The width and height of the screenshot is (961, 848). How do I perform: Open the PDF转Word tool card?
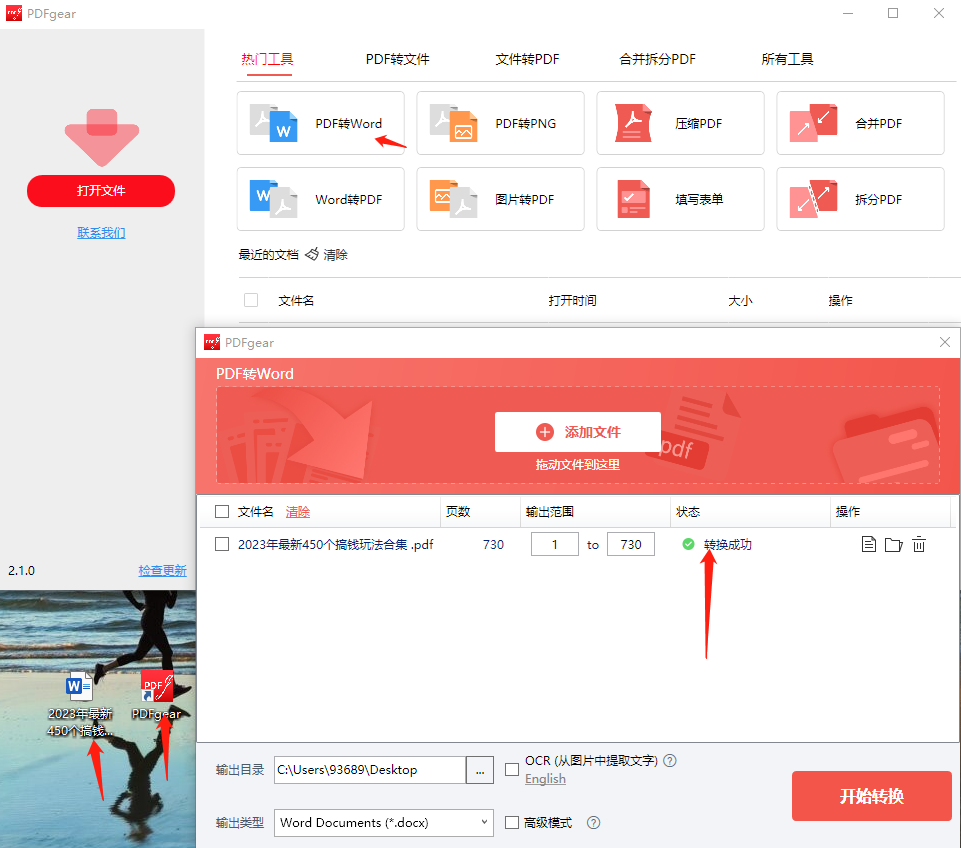pos(321,123)
